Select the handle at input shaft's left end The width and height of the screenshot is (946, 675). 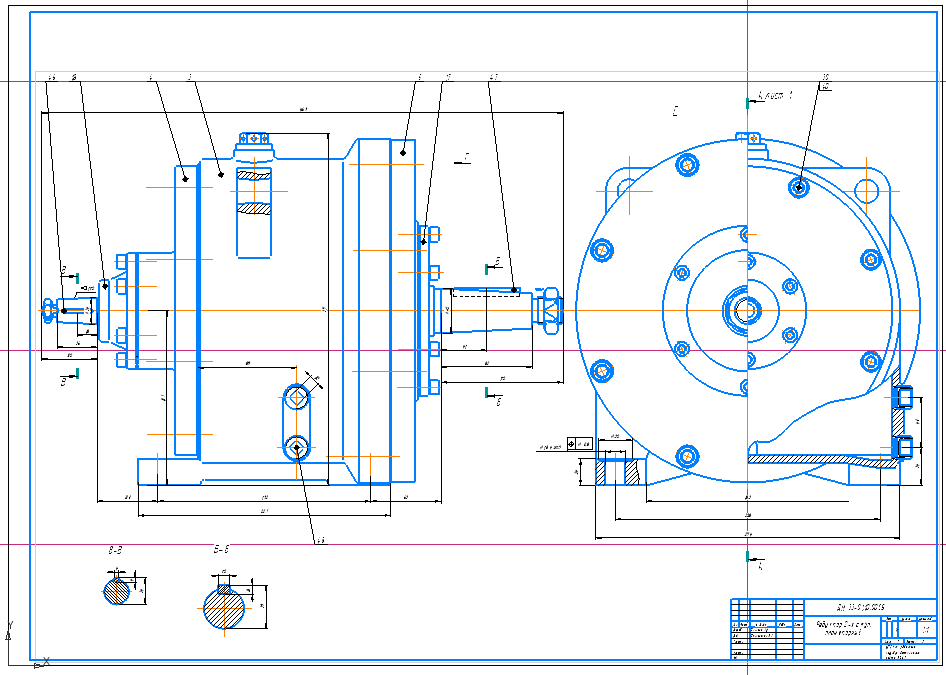[x=49, y=310]
